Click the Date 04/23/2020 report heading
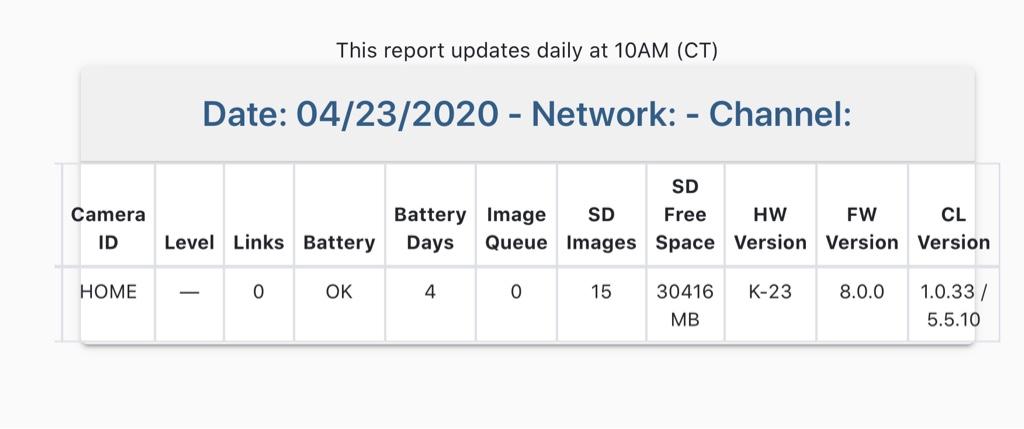1024x429 pixels. click(x=527, y=114)
